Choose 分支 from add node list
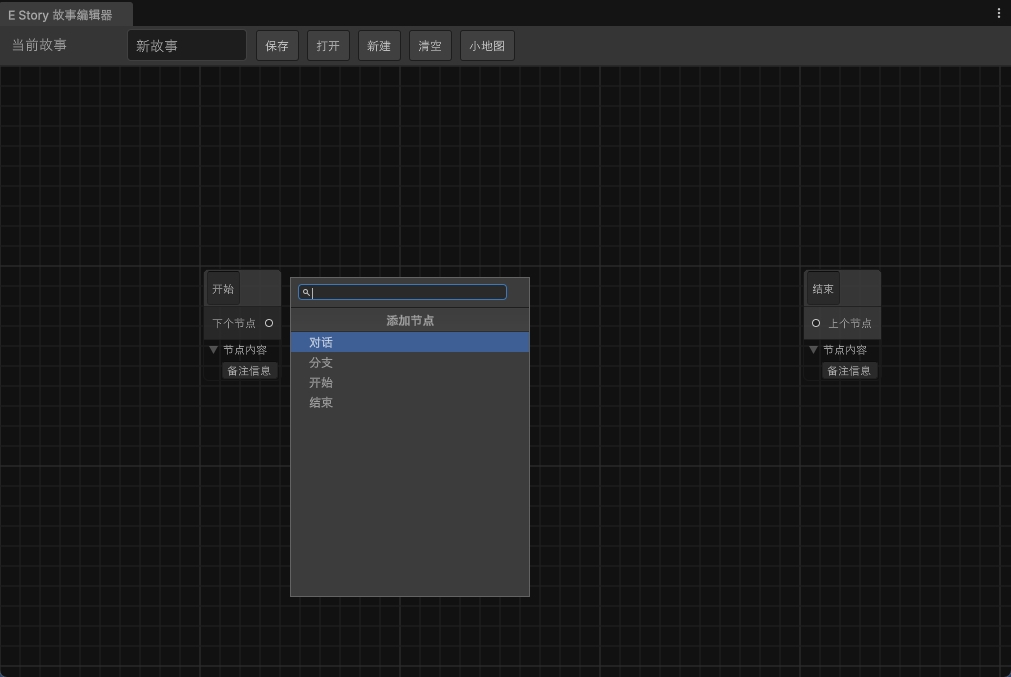 point(410,362)
